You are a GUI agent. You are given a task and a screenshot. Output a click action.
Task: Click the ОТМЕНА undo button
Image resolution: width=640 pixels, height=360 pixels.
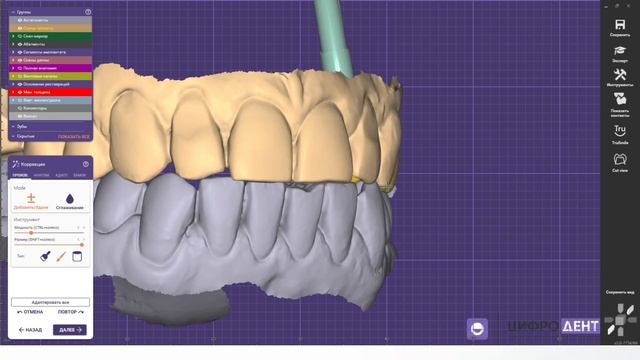click(x=30, y=312)
